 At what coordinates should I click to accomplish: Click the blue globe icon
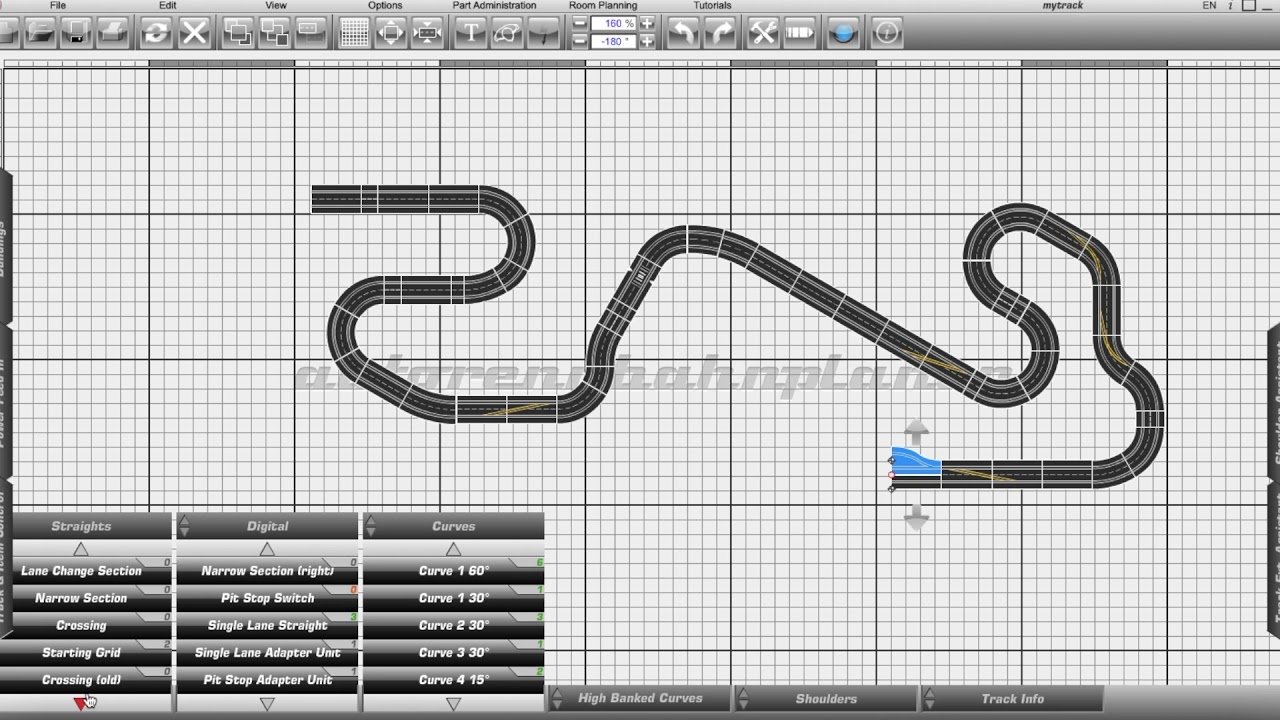point(843,33)
